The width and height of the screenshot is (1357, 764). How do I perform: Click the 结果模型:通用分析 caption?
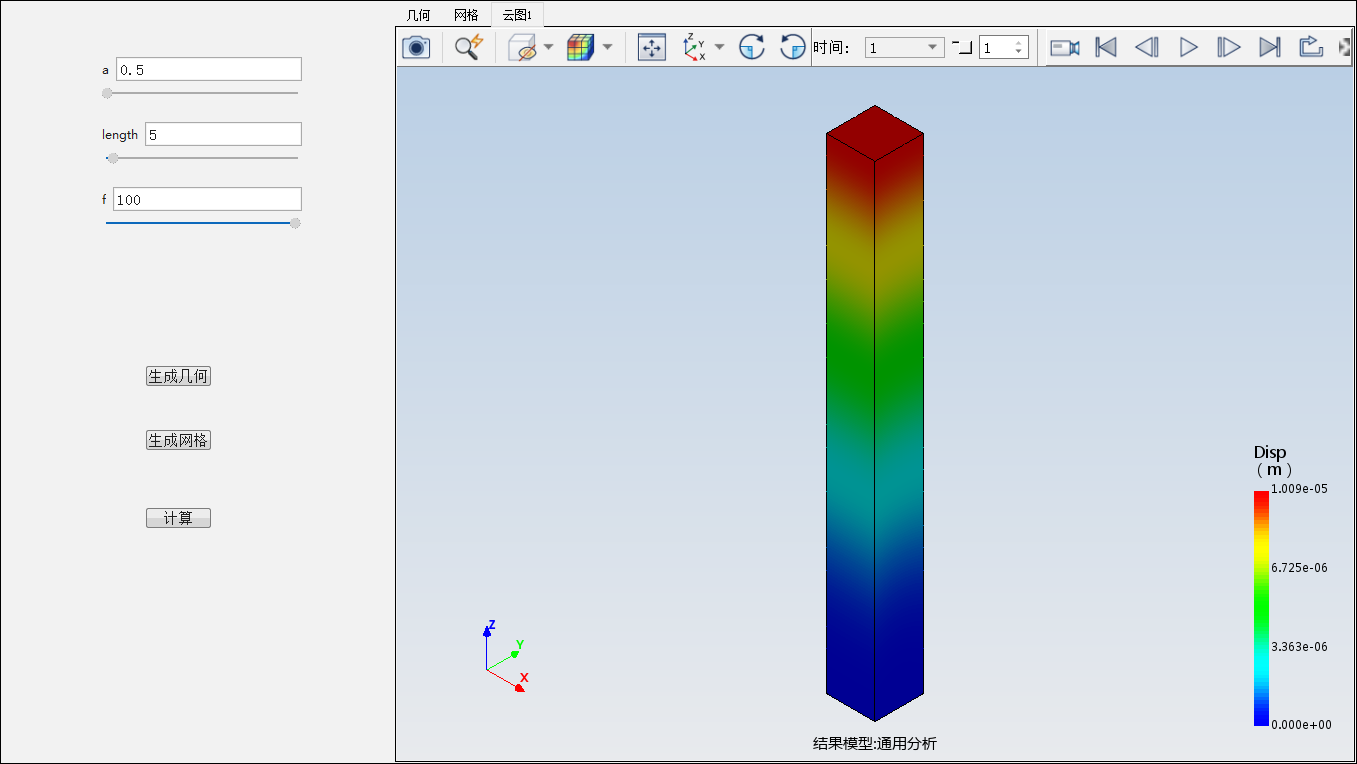click(875, 743)
